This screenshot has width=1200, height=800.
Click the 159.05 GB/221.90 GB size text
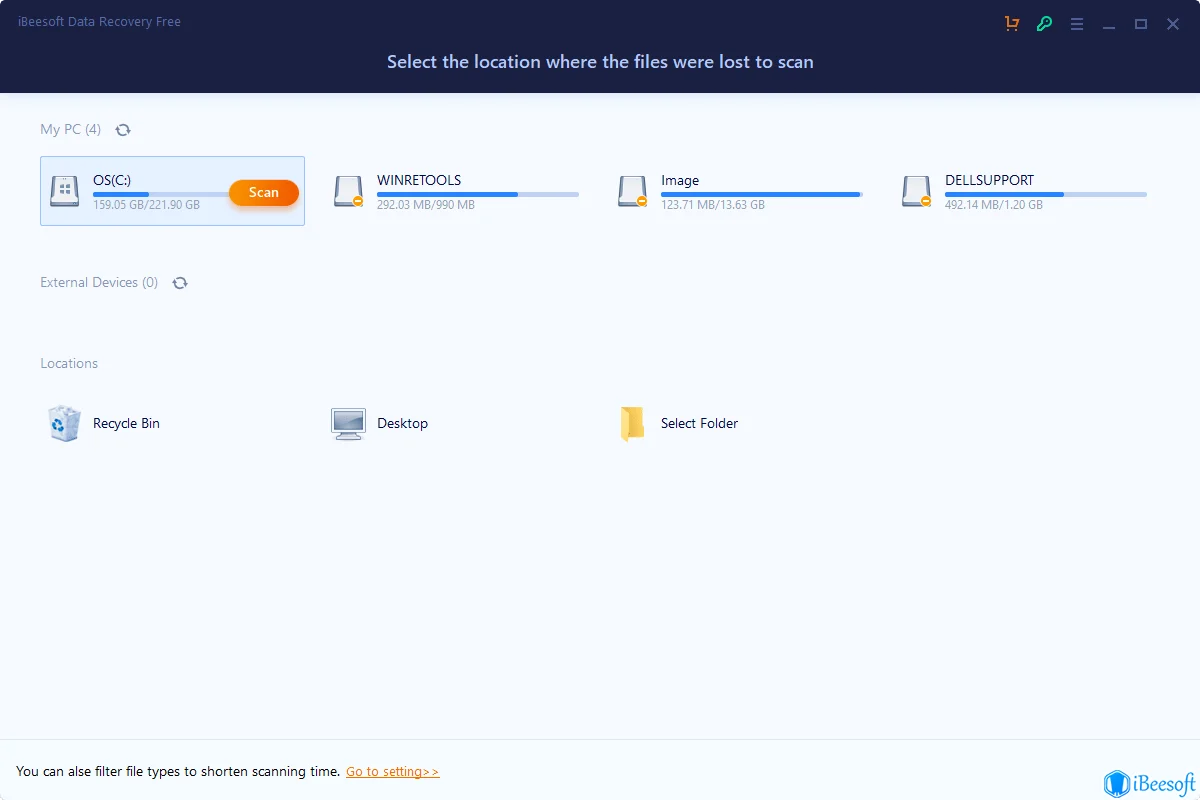point(146,205)
